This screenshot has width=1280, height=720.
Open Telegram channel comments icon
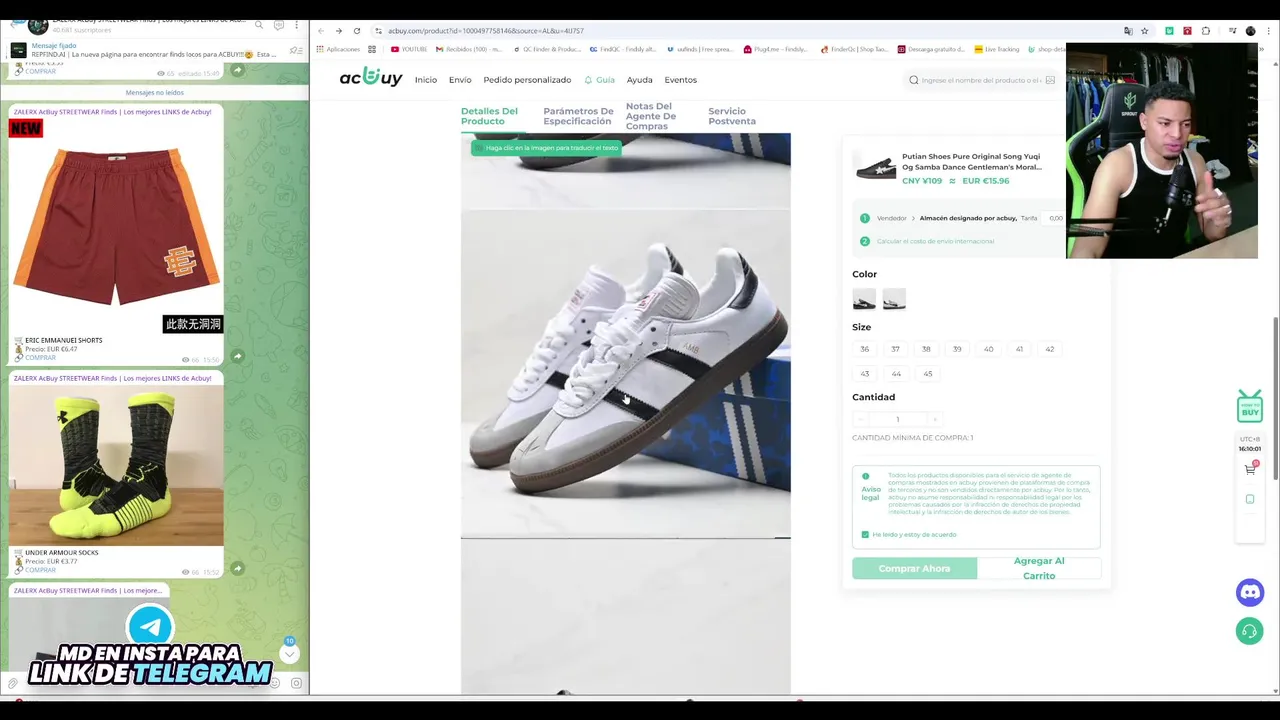coord(279,25)
